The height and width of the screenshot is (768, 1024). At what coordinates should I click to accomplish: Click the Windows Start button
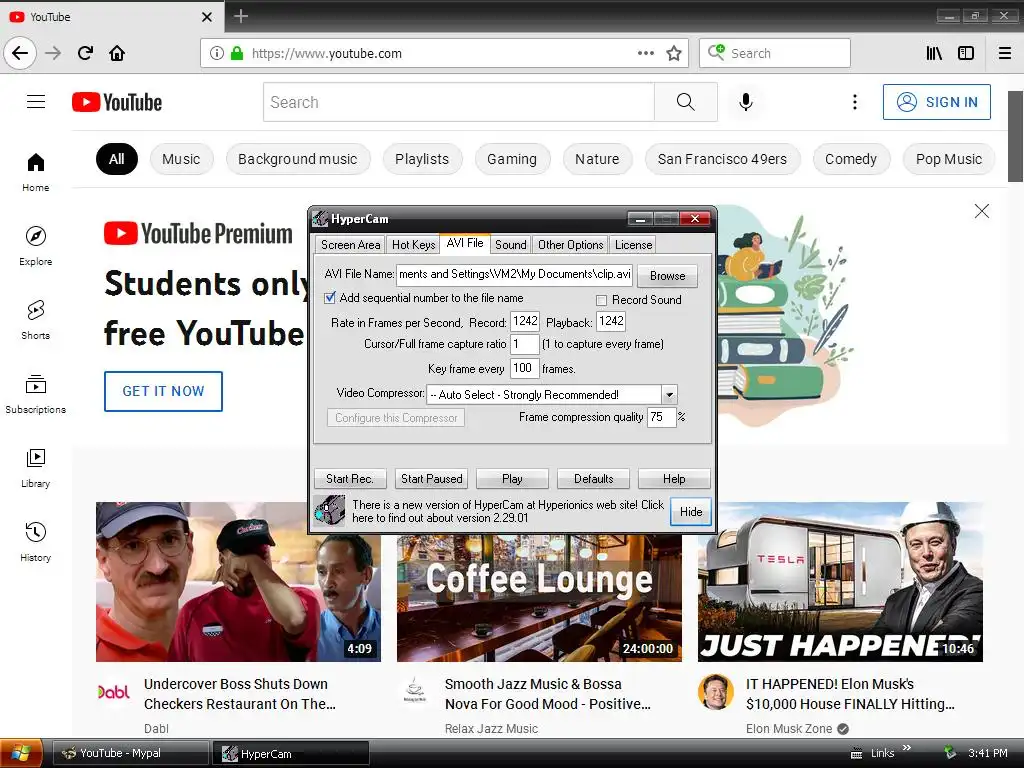point(22,753)
